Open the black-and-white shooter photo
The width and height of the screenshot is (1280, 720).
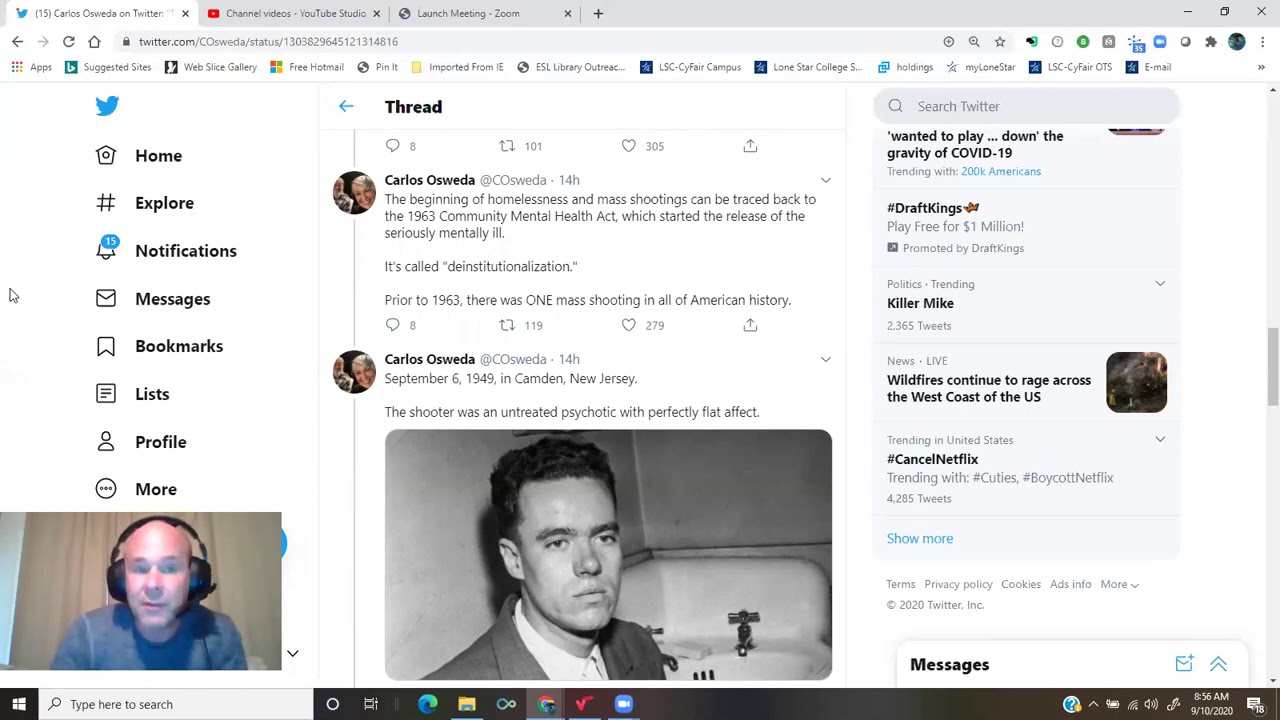pyautogui.click(x=608, y=555)
